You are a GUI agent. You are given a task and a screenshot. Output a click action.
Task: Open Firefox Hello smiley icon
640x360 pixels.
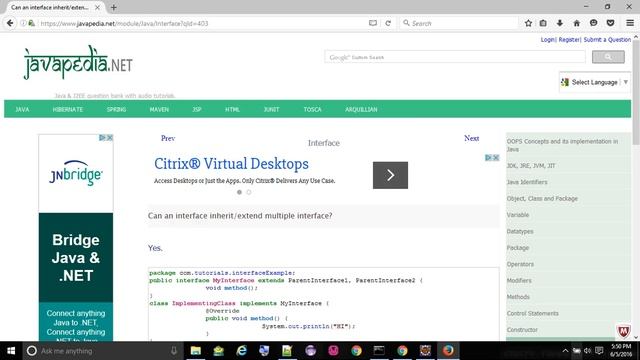click(593, 23)
